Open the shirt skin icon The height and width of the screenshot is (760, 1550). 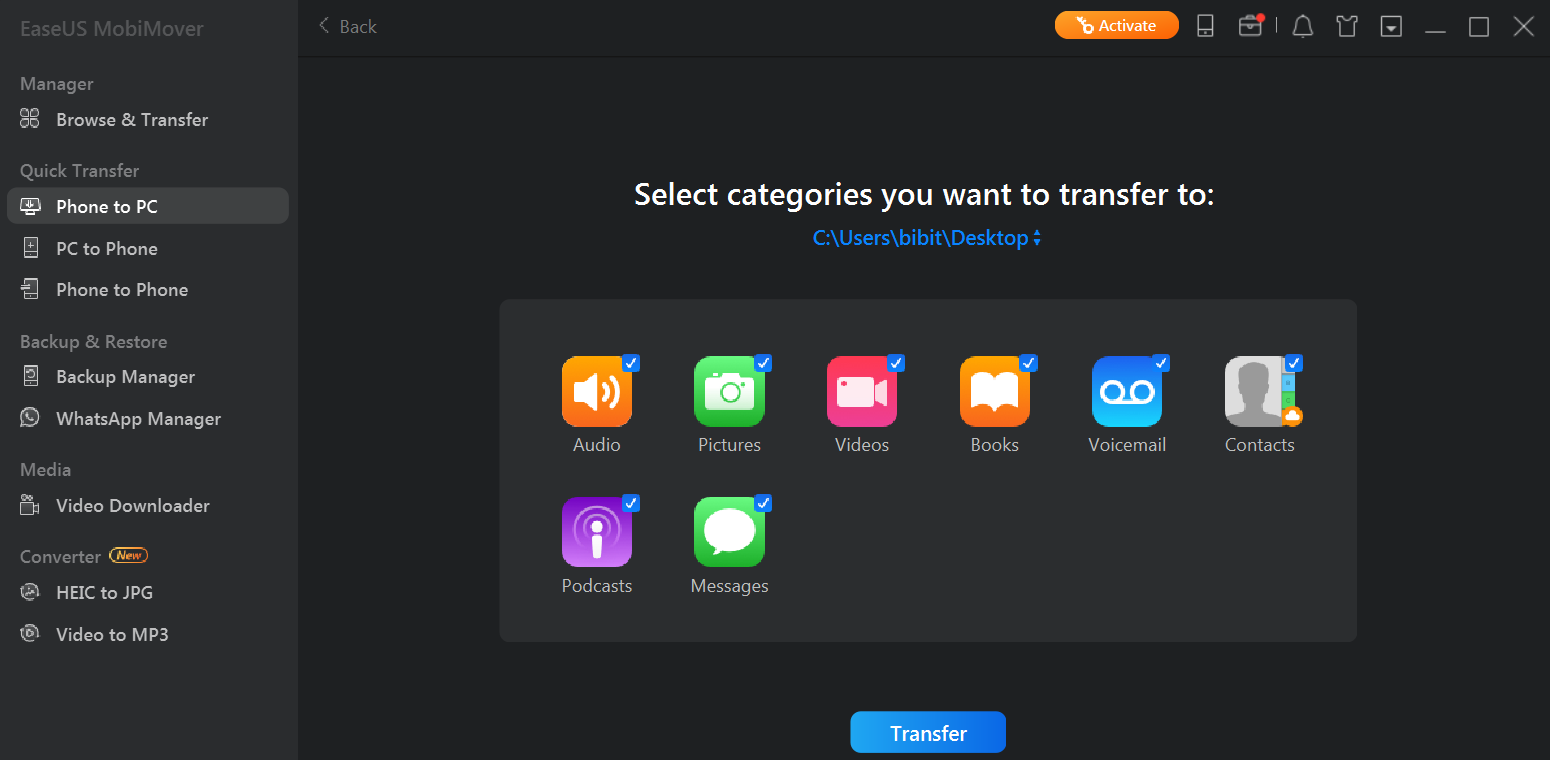coord(1347,26)
